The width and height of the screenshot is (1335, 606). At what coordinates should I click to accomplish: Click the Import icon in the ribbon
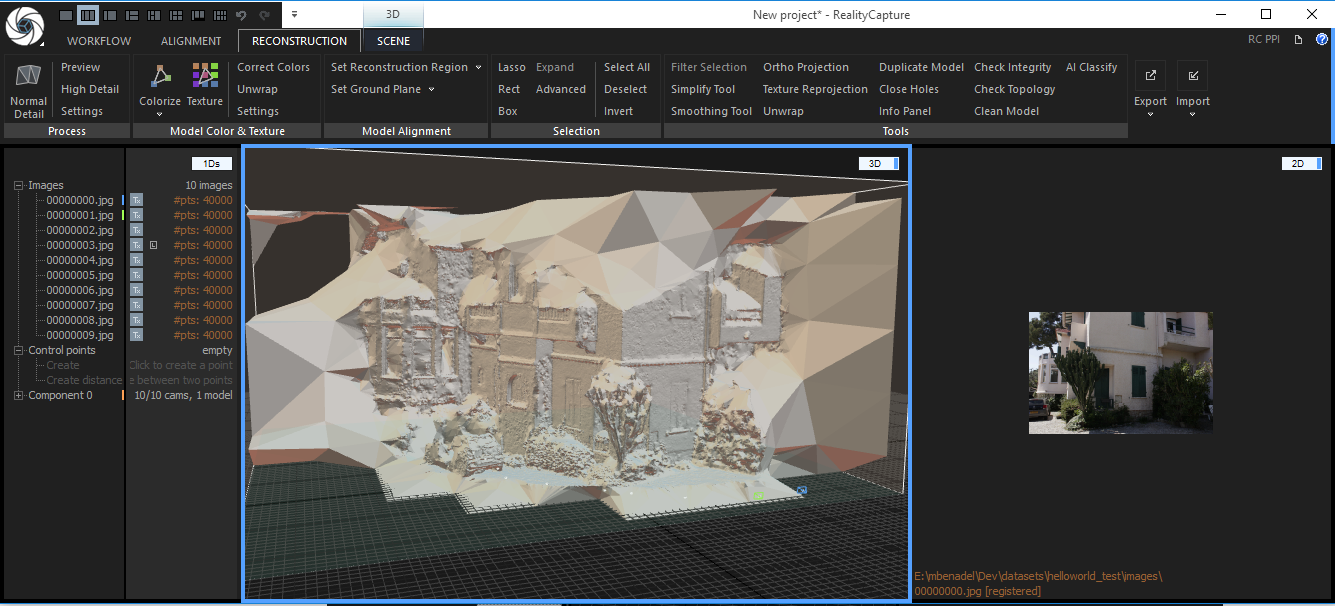point(1192,76)
